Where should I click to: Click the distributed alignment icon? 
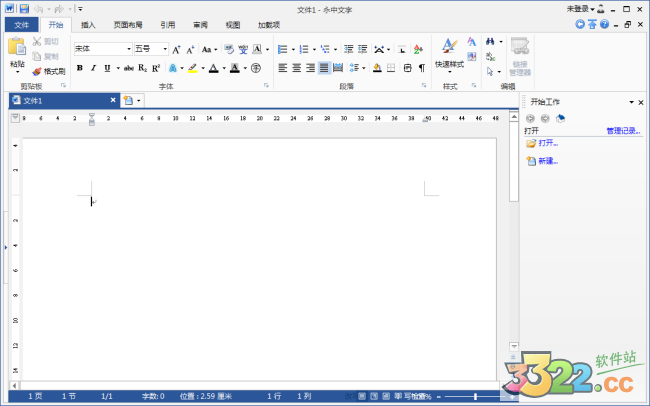[338, 68]
